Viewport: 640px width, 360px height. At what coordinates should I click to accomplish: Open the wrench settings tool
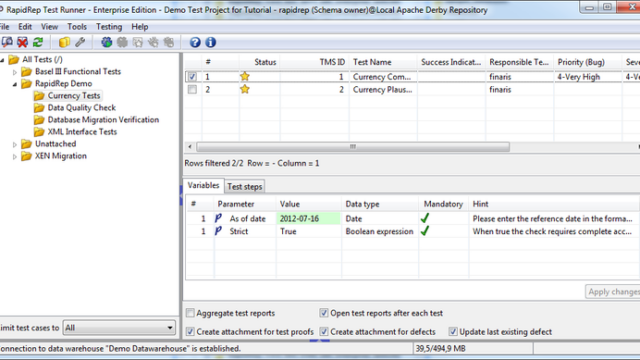tap(80, 42)
